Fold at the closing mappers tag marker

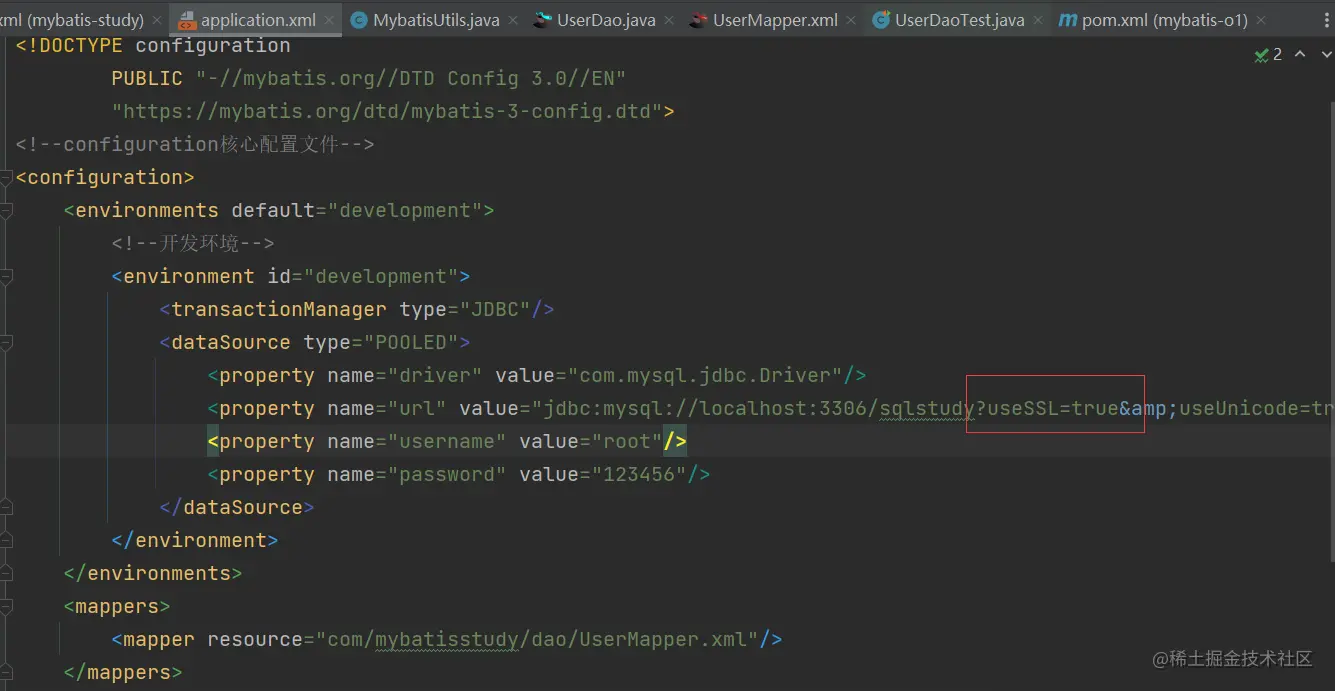pos(6,672)
